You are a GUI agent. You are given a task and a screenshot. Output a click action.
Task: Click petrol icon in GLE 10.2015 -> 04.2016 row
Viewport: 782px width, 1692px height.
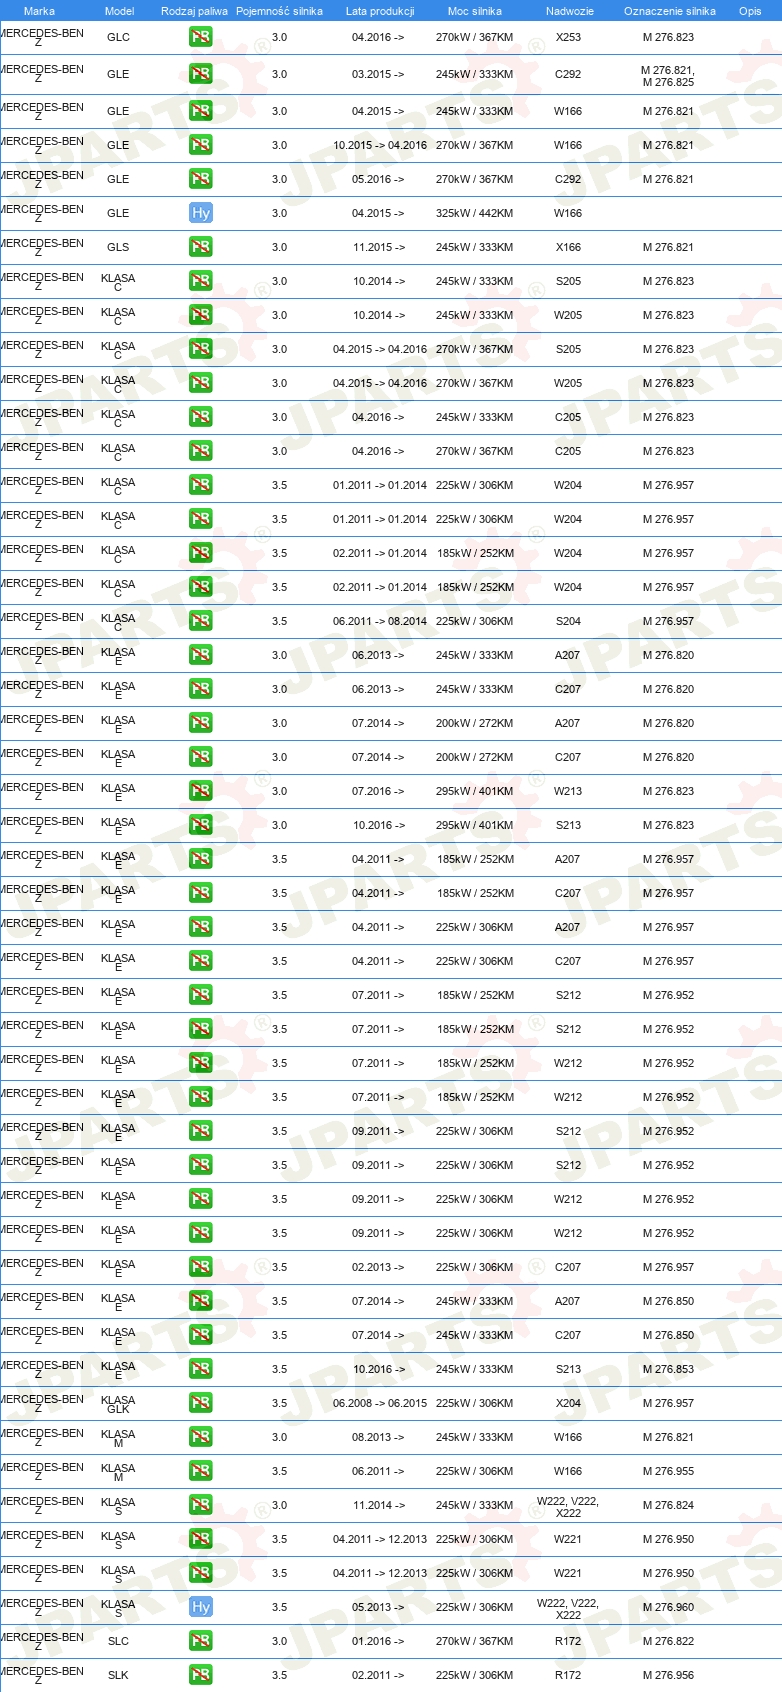201,145
